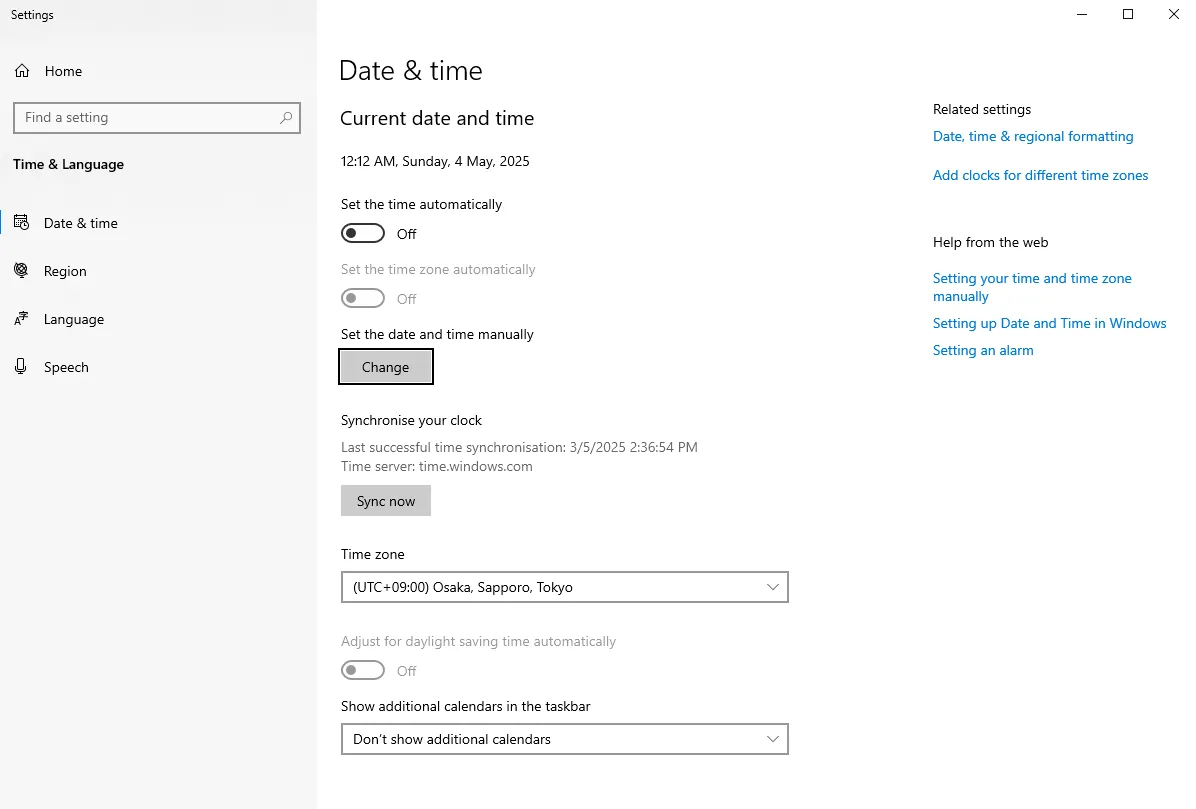Viewport: 1196px width, 809px height.
Task: Open the Time zone dropdown
Action: [x=564, y=587]
